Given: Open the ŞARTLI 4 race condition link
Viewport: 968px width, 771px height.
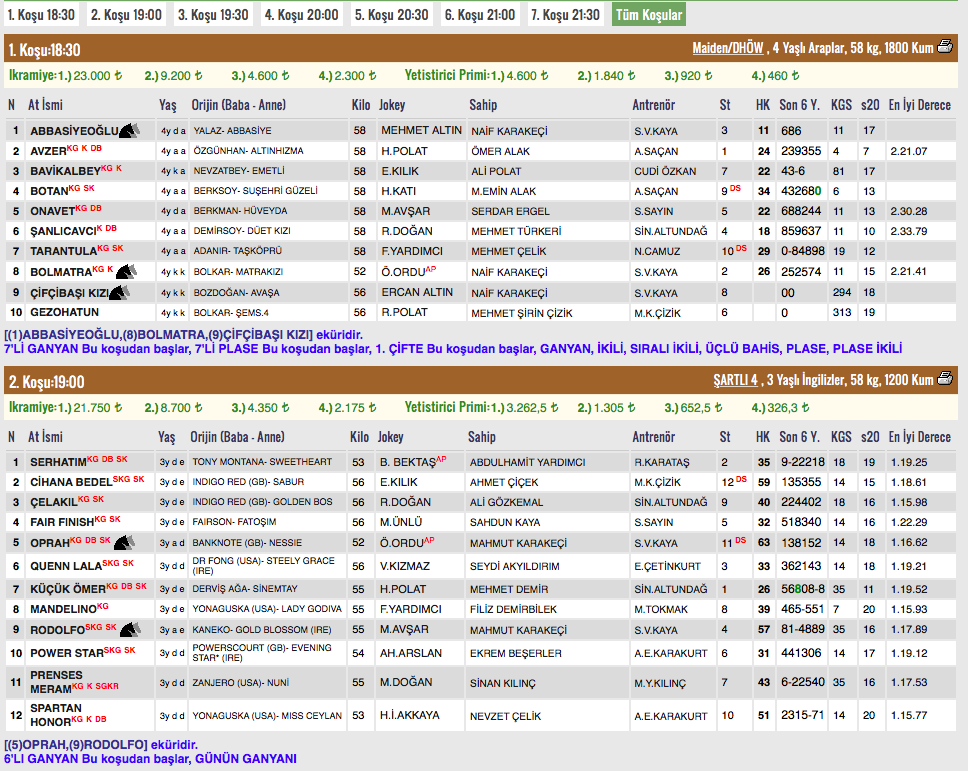Looking at the screenshot, I should (x=735, y=380).
